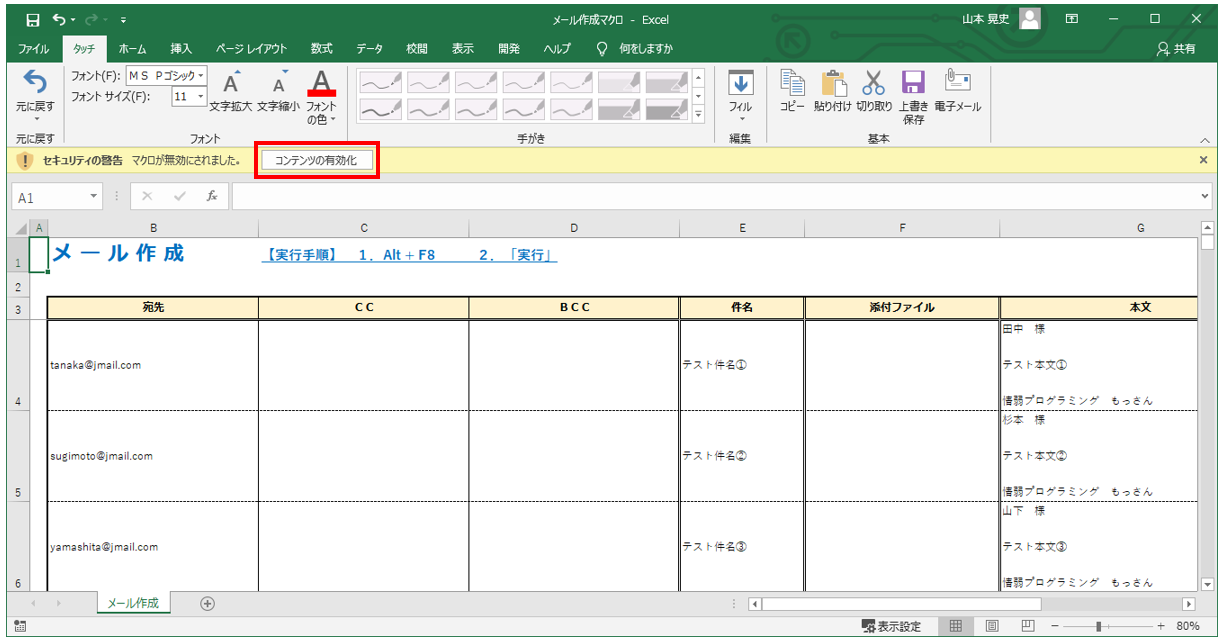Toggle Page Break Preview view
Viewport: 1223px width, 643px height.
pyautogui.click(x=1027, y=626)
